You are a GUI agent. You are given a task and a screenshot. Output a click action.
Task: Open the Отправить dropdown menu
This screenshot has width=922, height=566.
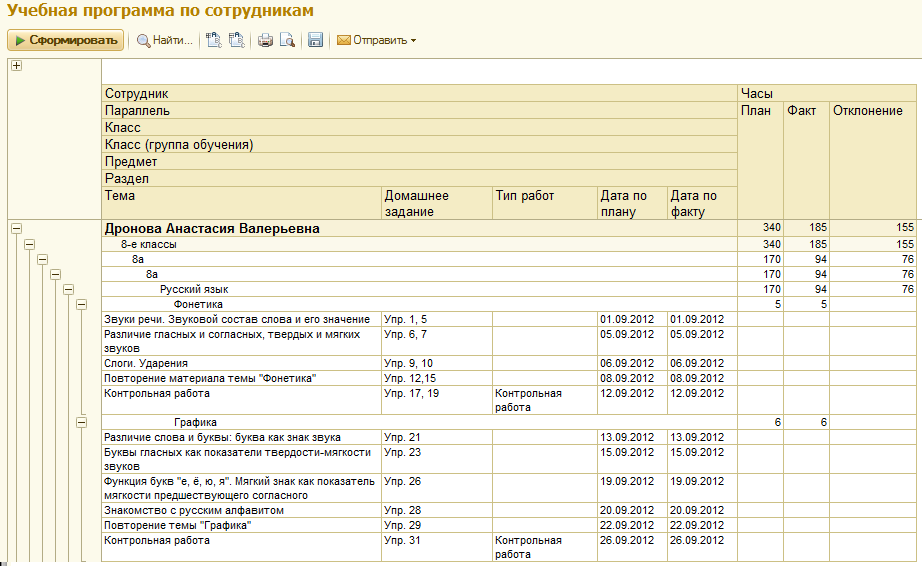(x=377, y=41)
